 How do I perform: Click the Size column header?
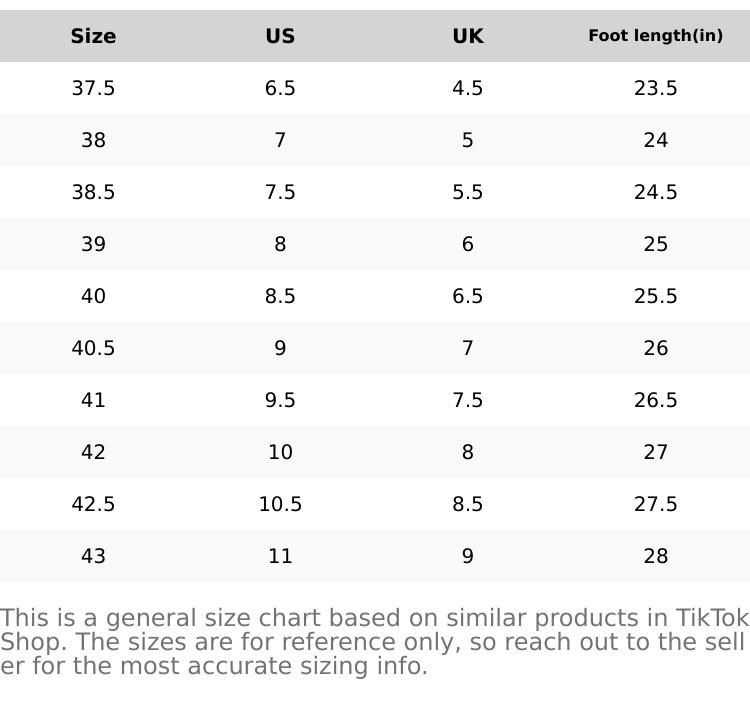point(93,37)
